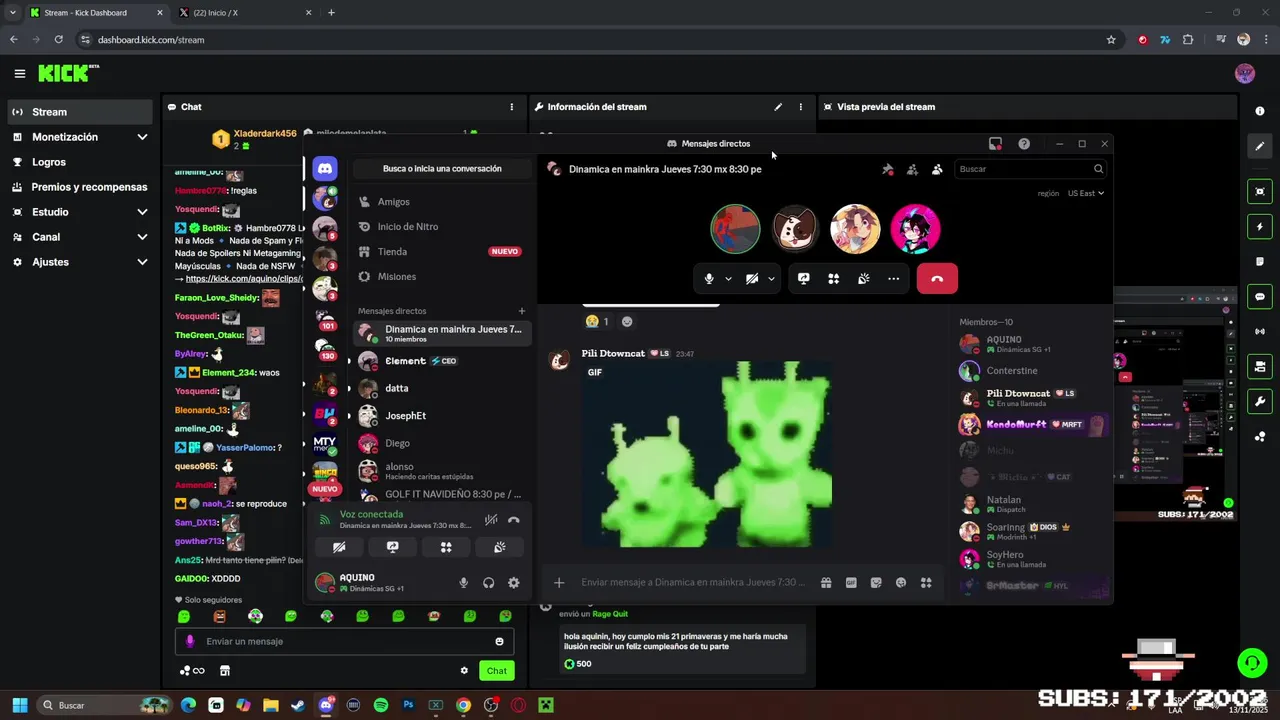Turn on camera in Discord call controls
The height and width of the screenshot is (720, 1280).
click(x=752, y=279)
